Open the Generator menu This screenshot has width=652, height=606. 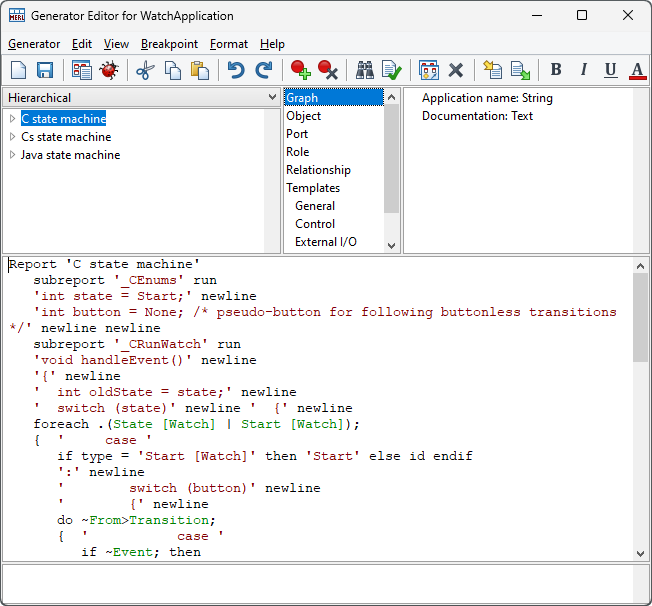[x=34, y=44]
